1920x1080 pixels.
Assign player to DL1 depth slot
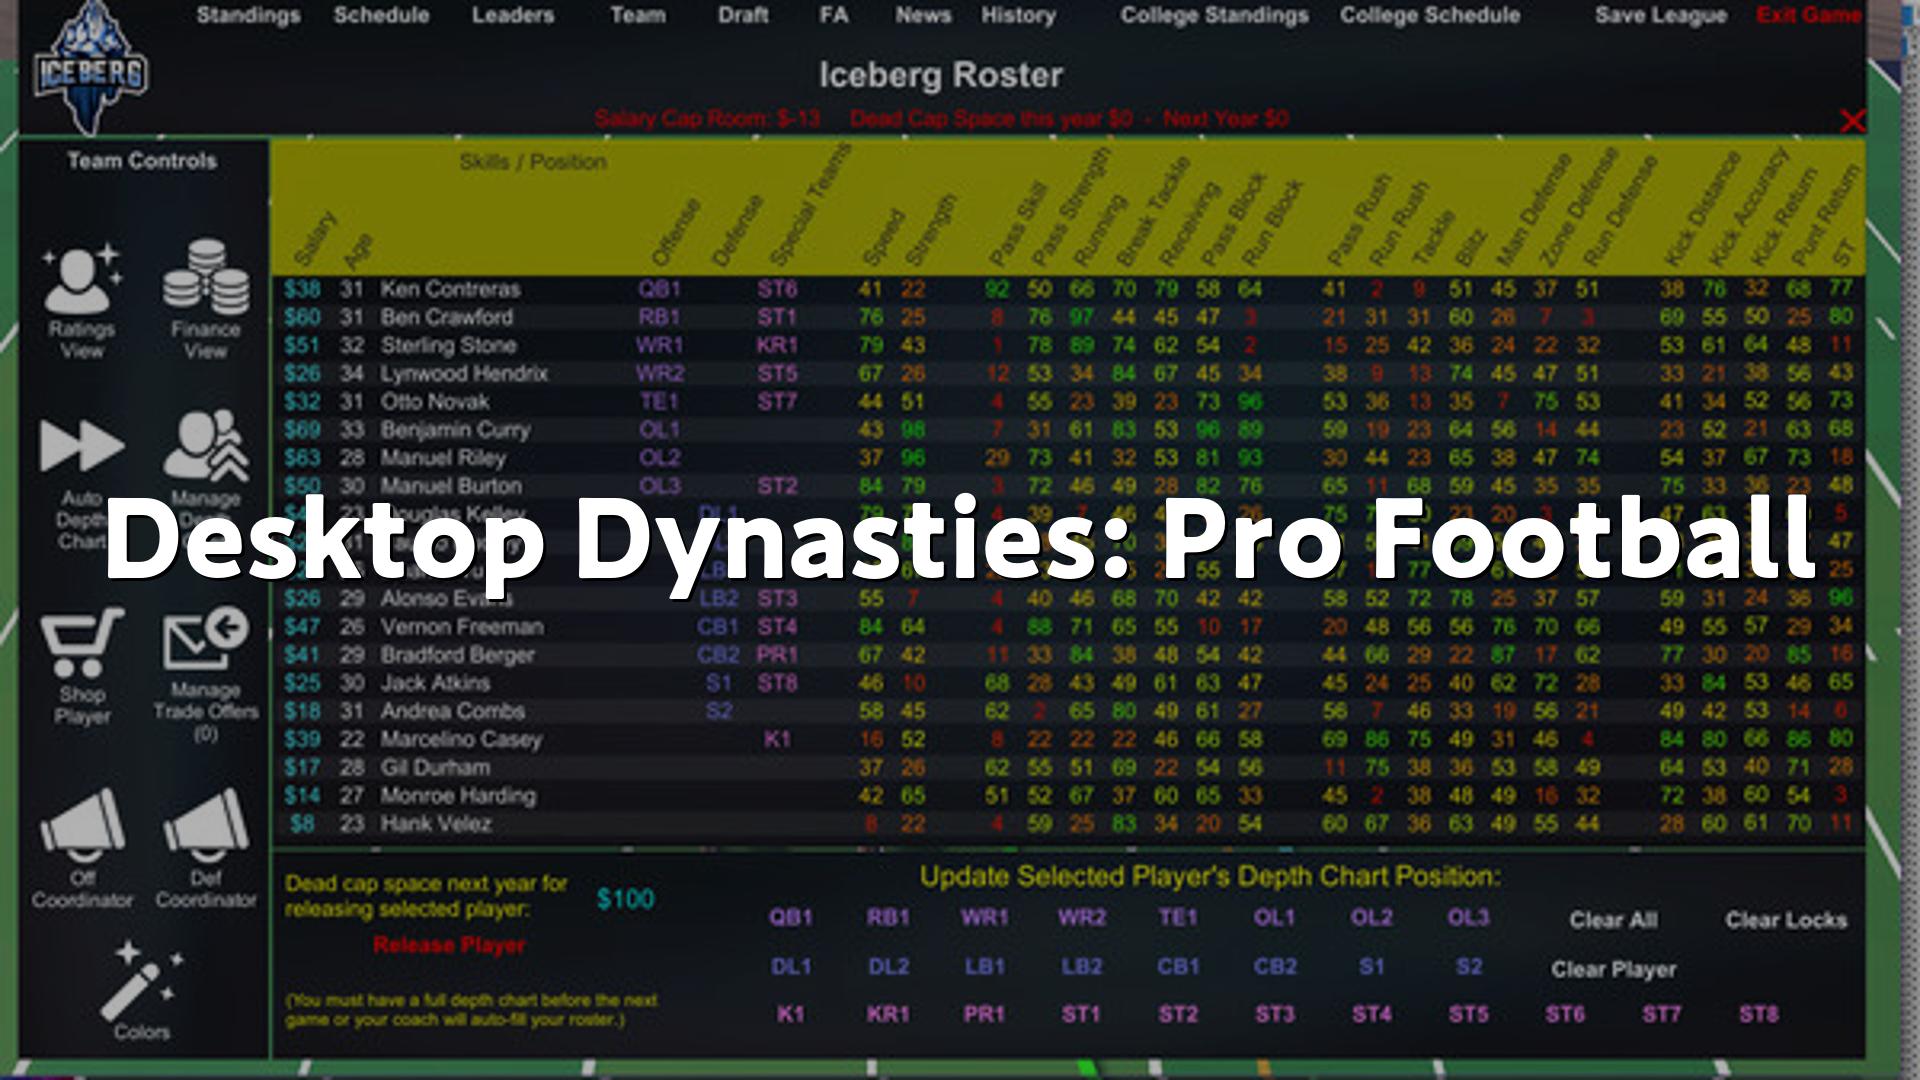[791, 966]
